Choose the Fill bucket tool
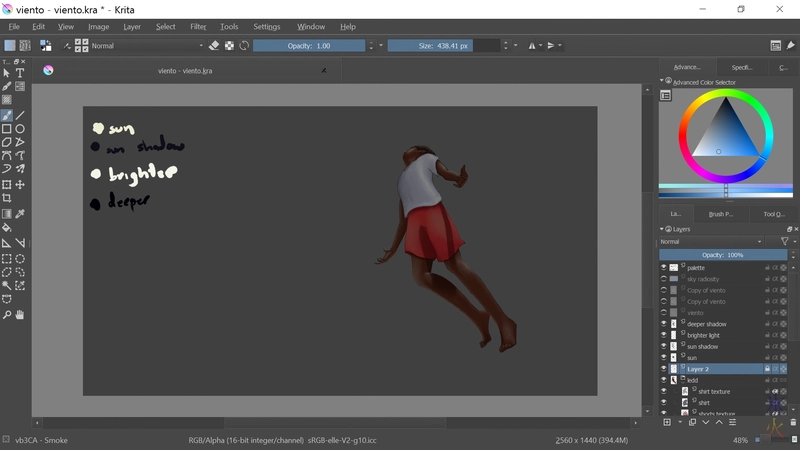Viewport: 800px width, 450px height. 7,227
